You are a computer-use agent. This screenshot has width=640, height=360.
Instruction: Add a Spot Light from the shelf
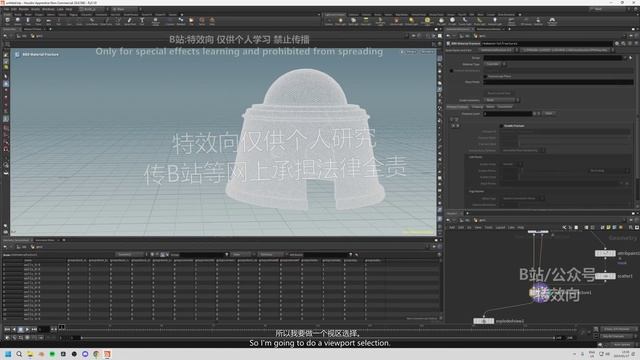353,21
